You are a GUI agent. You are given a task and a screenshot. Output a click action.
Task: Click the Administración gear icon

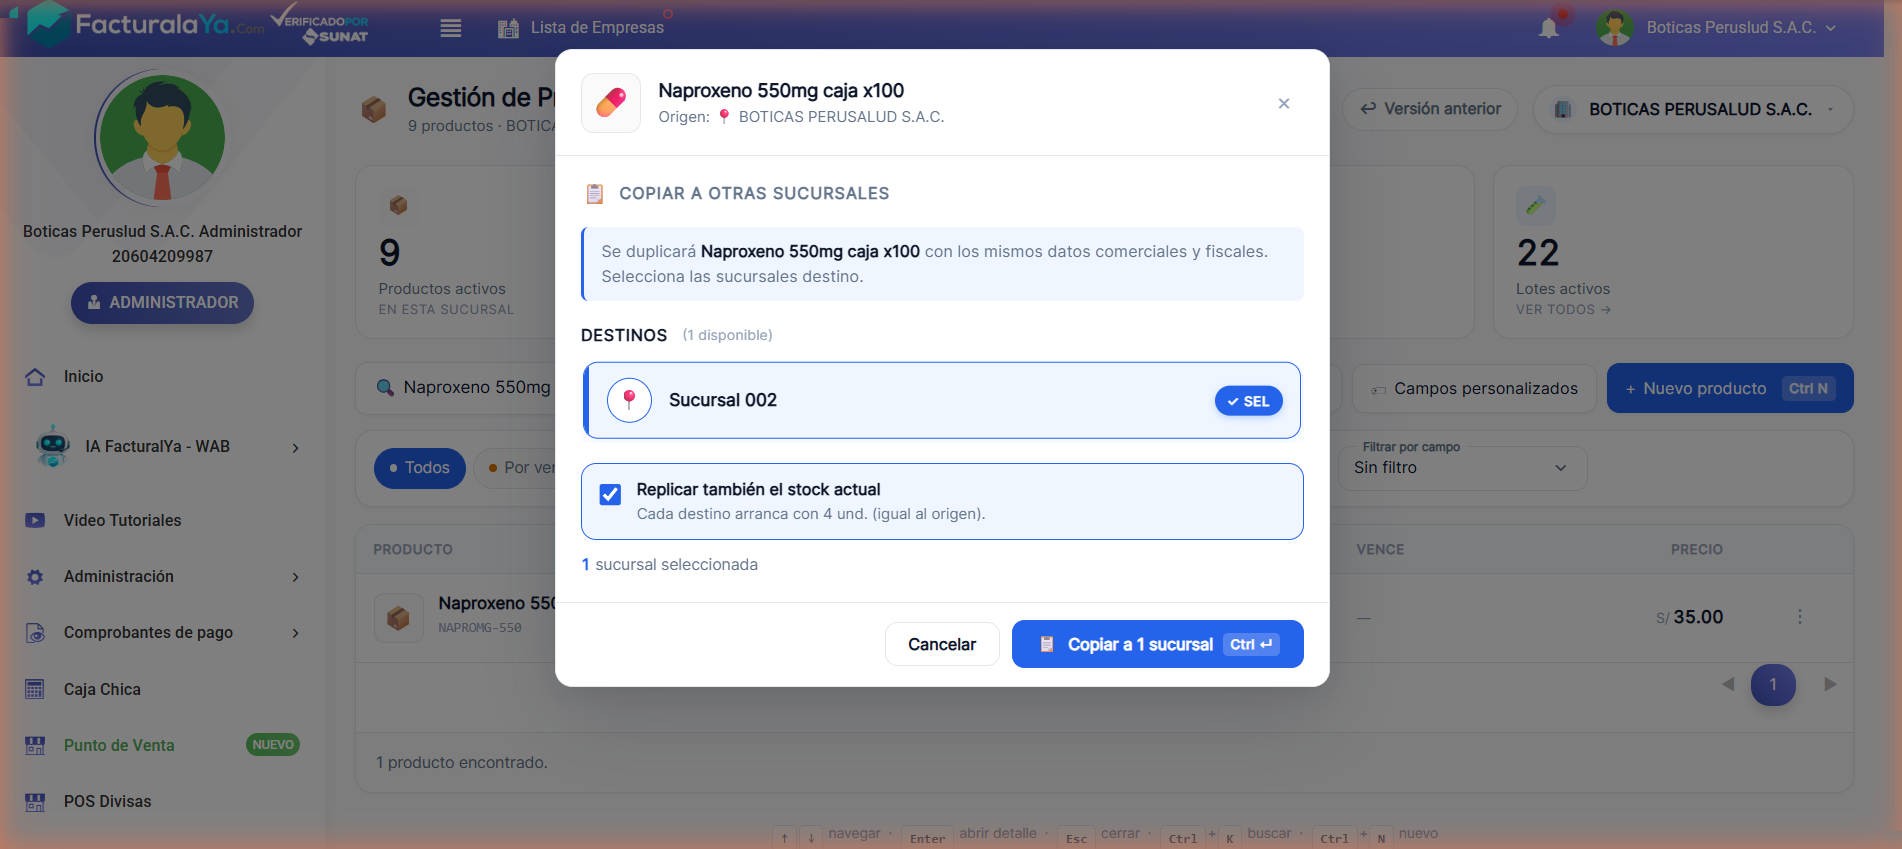click(35, 577)
